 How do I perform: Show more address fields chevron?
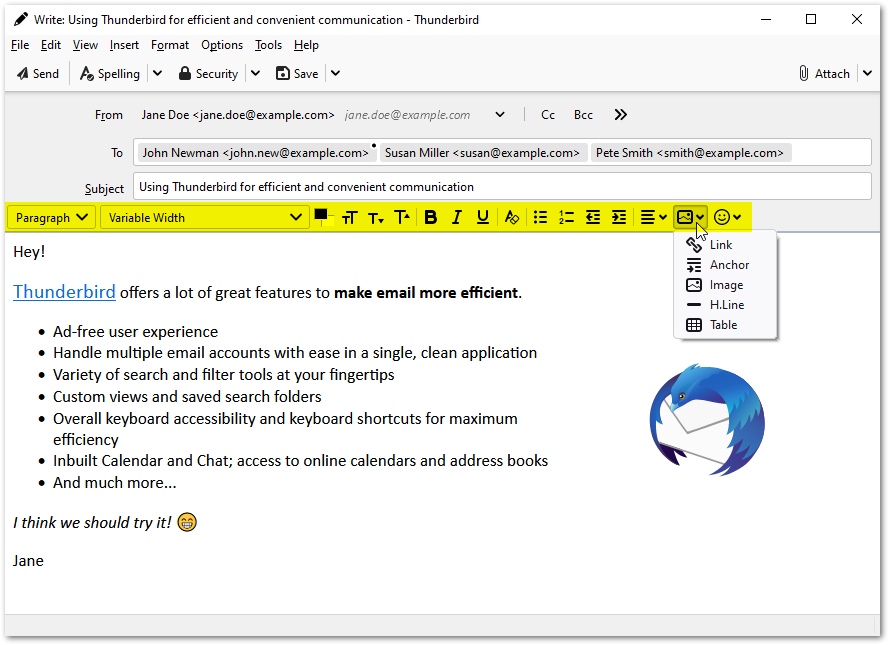pyautogui.click(x=620, y=115)
